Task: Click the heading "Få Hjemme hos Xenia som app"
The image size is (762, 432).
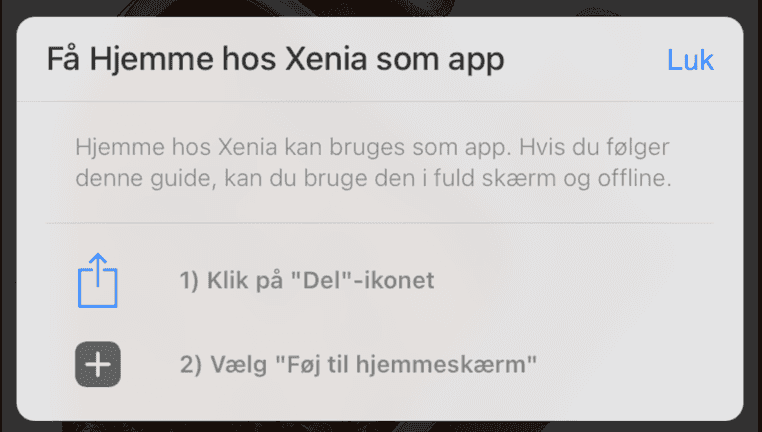Action: [x=276, y=60]
